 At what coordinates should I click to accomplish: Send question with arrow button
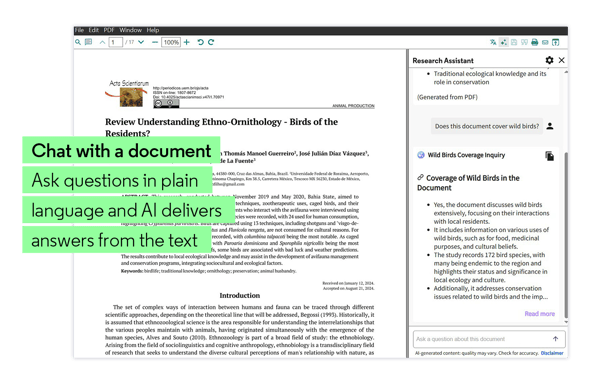tap(555, 338)
